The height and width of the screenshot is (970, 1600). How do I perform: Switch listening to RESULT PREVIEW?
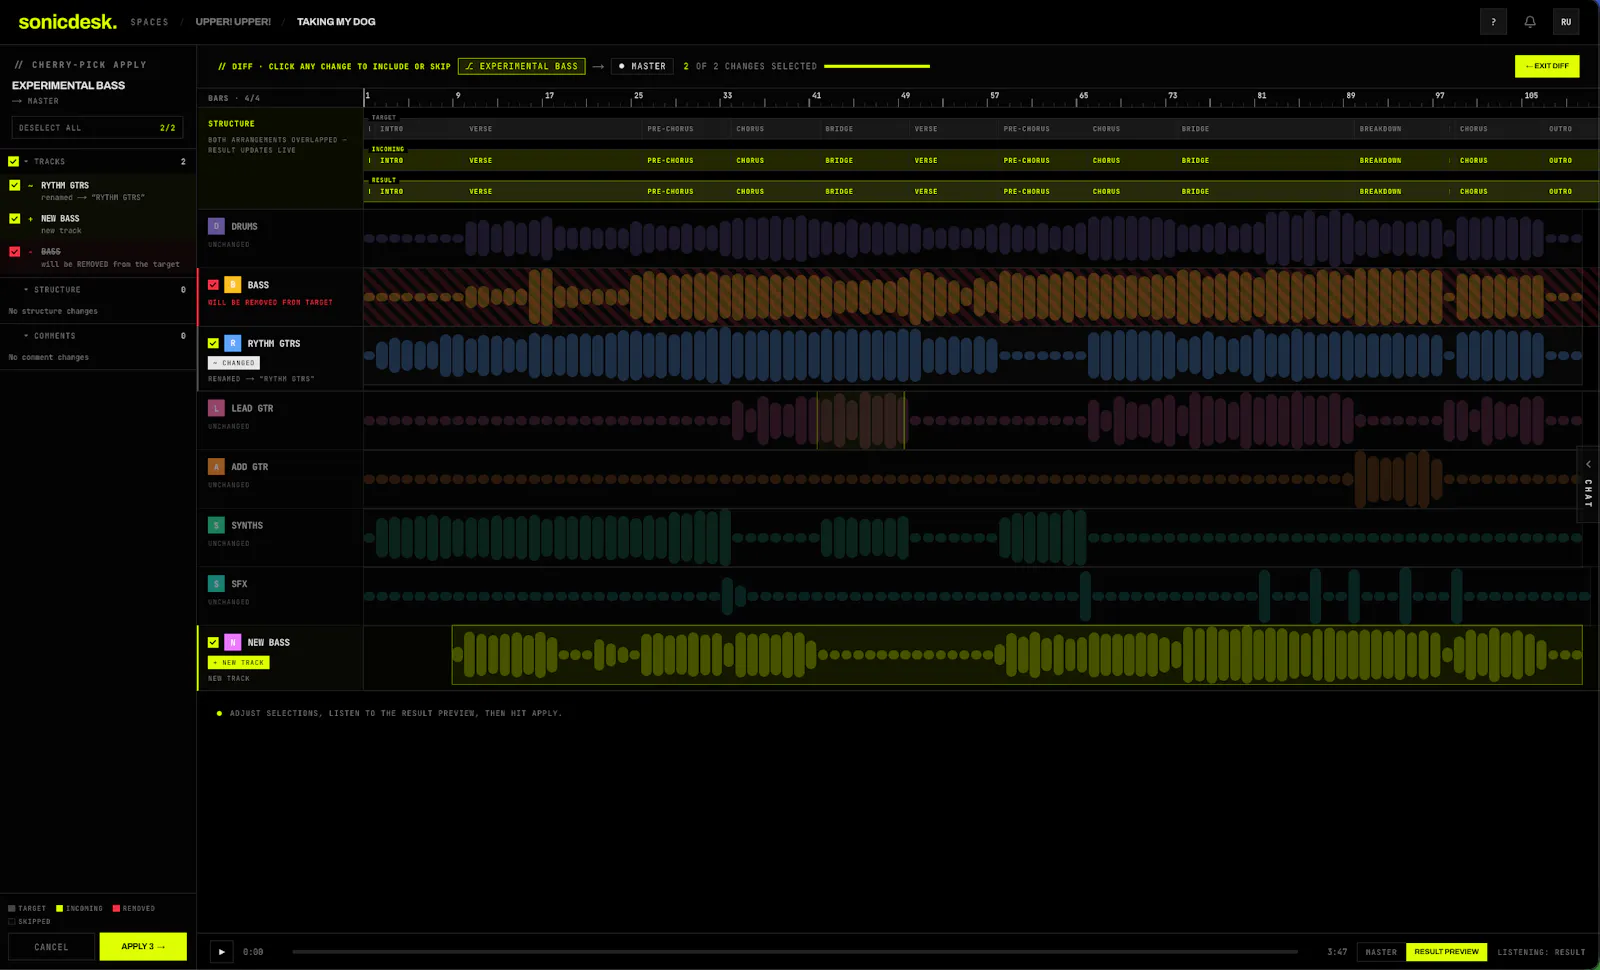pos(1446,952)
